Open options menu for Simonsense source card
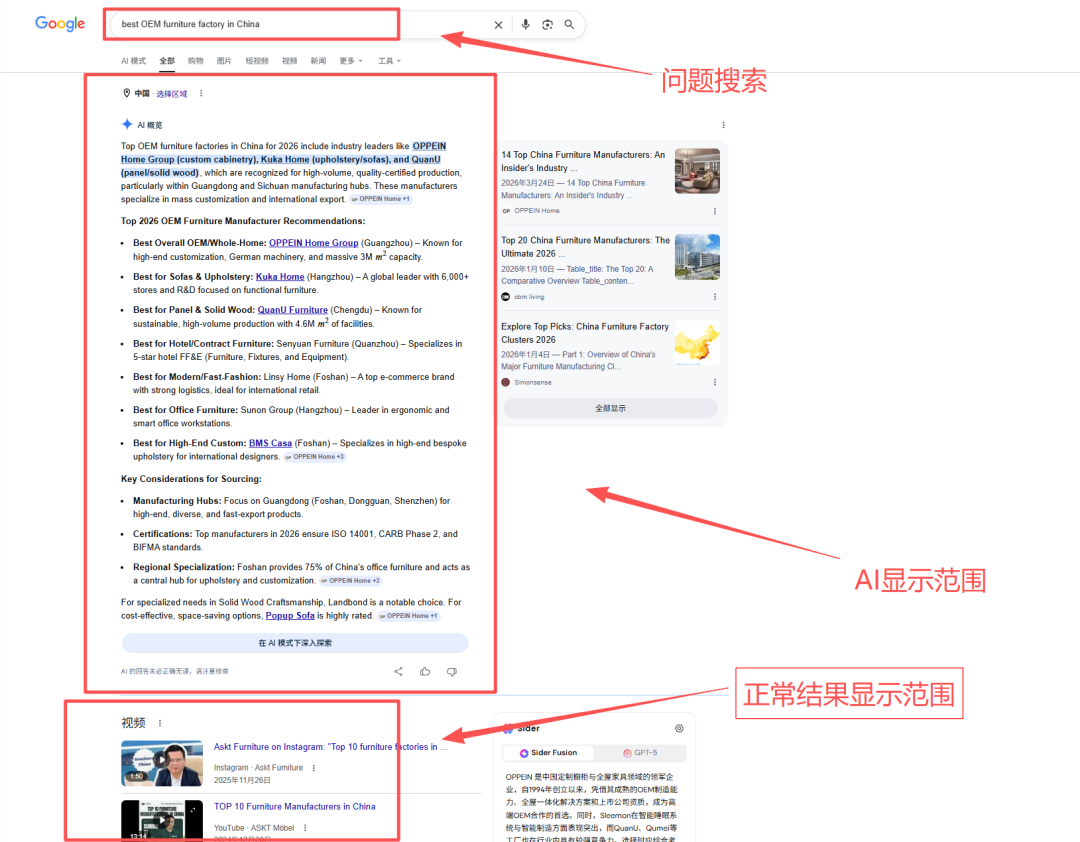 click(x=714, y=382)
